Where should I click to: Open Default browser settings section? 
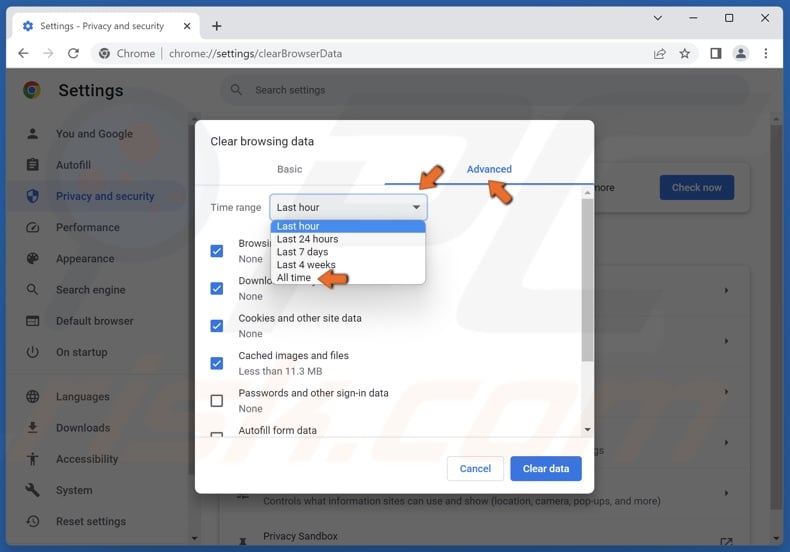click(95, 321)
